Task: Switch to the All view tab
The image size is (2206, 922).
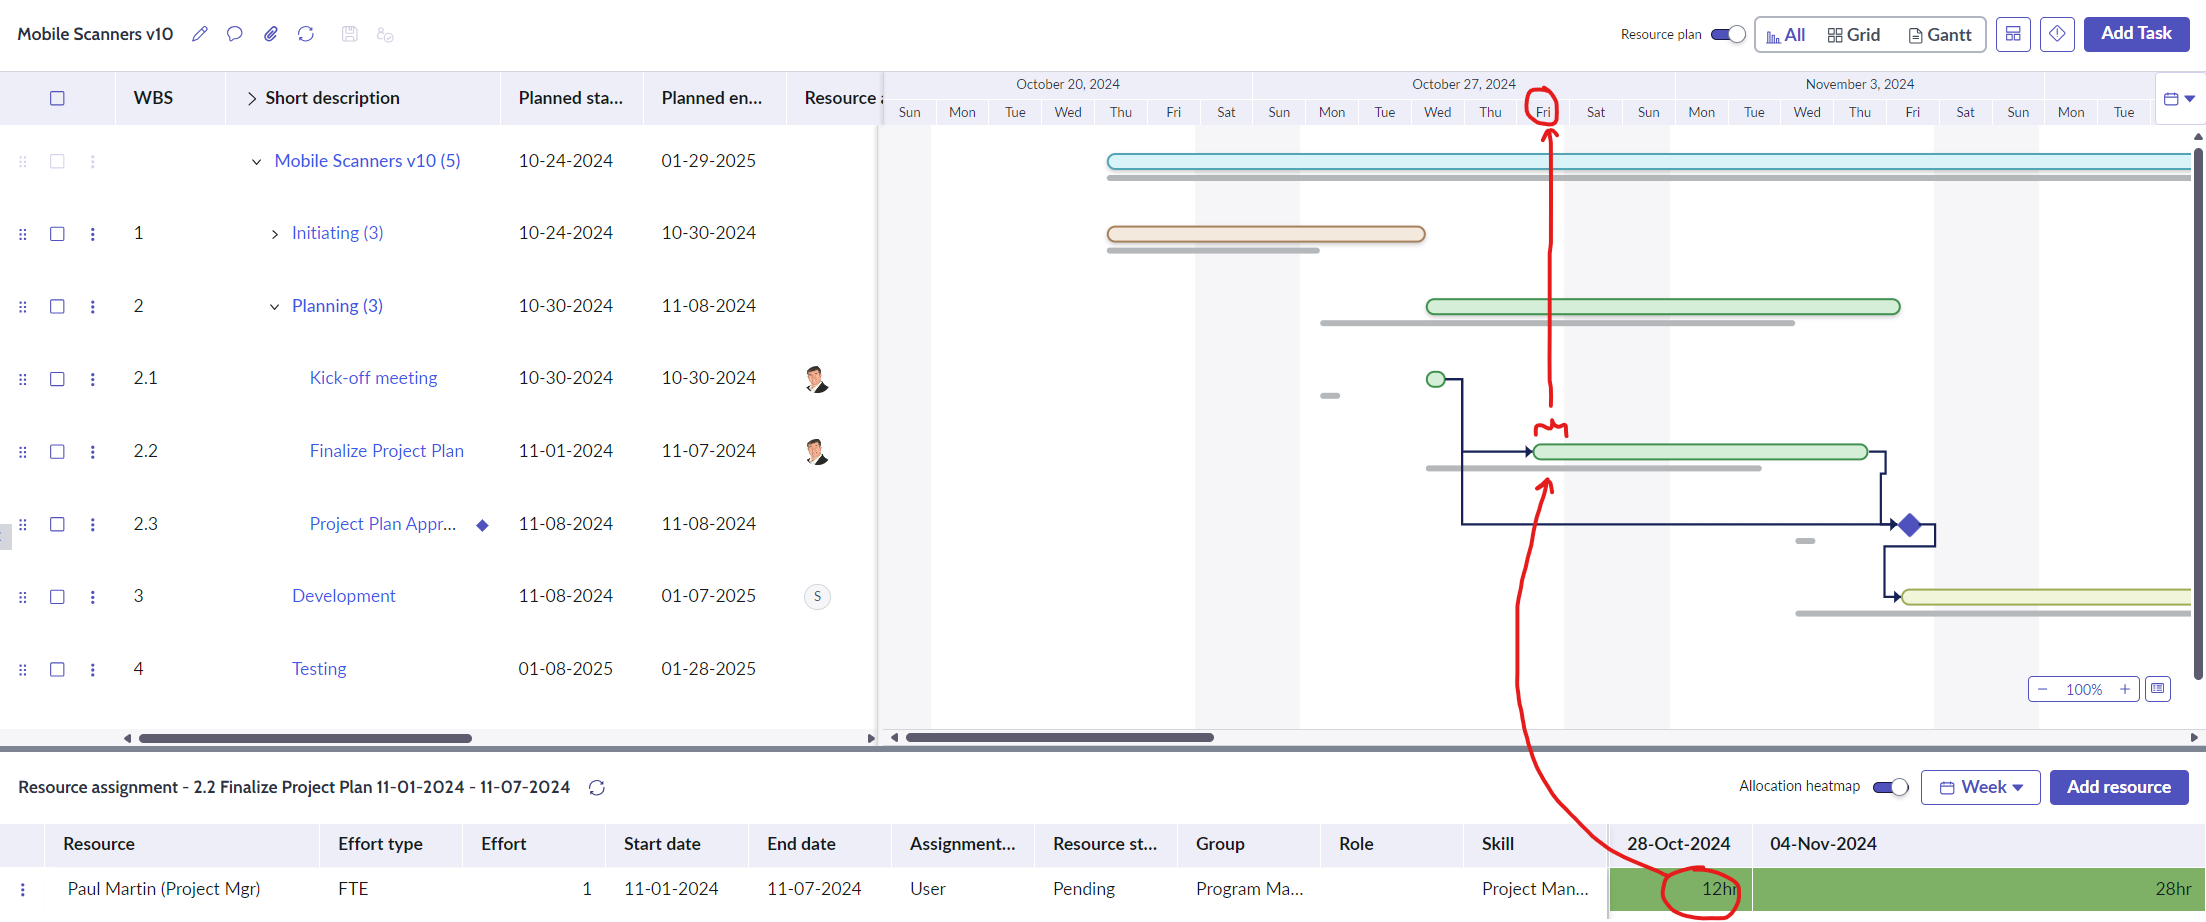Action: click(1785, 35)
